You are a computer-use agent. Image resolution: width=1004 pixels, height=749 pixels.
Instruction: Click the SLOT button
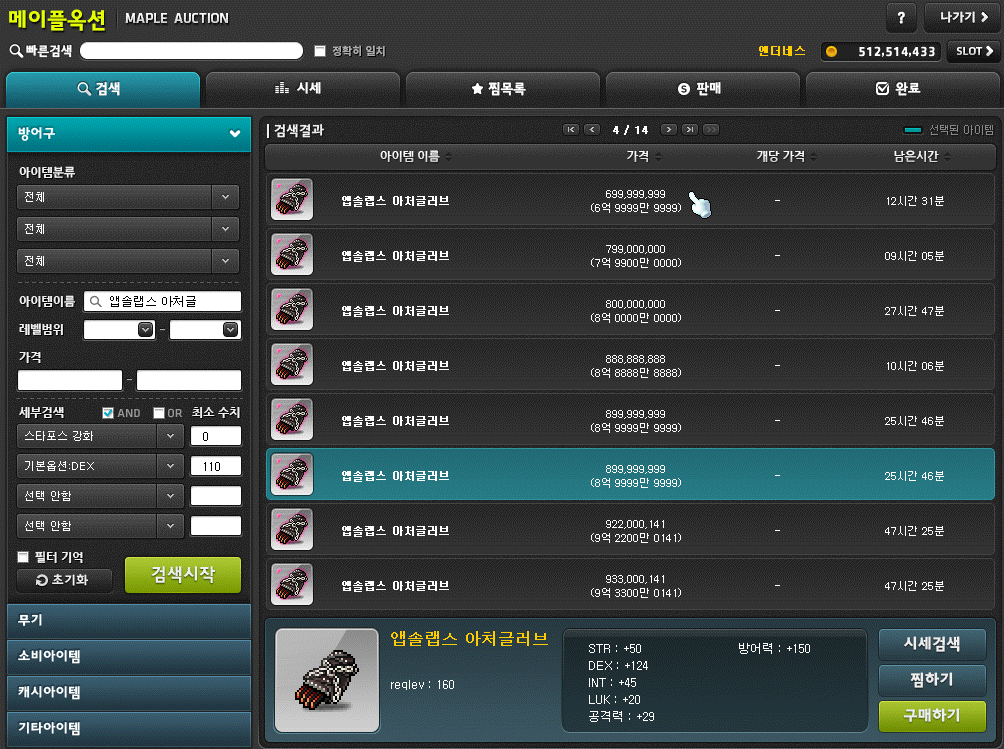tap(973, 51)
